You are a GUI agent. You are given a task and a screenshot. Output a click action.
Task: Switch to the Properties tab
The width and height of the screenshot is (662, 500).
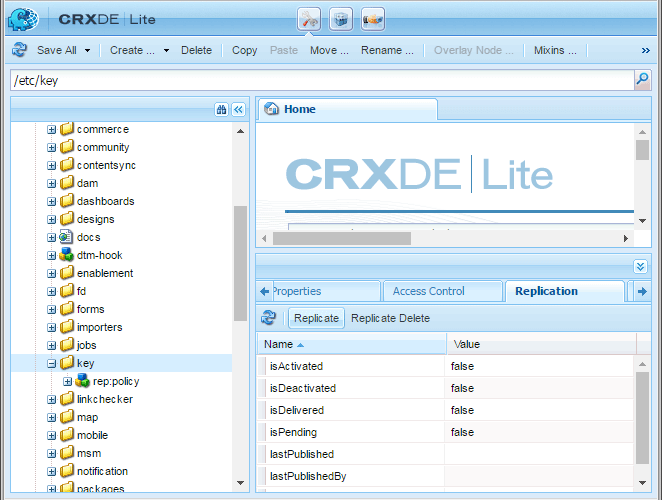click(x=325, y=291)
